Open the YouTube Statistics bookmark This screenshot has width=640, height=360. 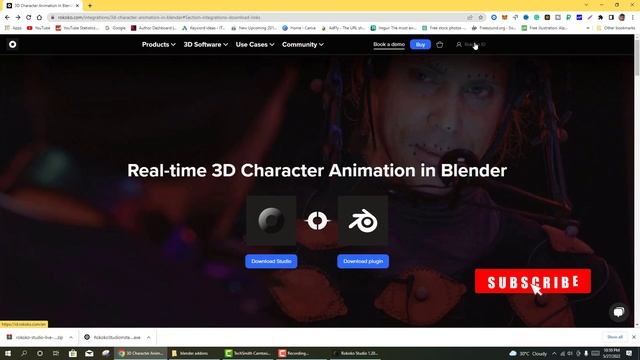77,28
